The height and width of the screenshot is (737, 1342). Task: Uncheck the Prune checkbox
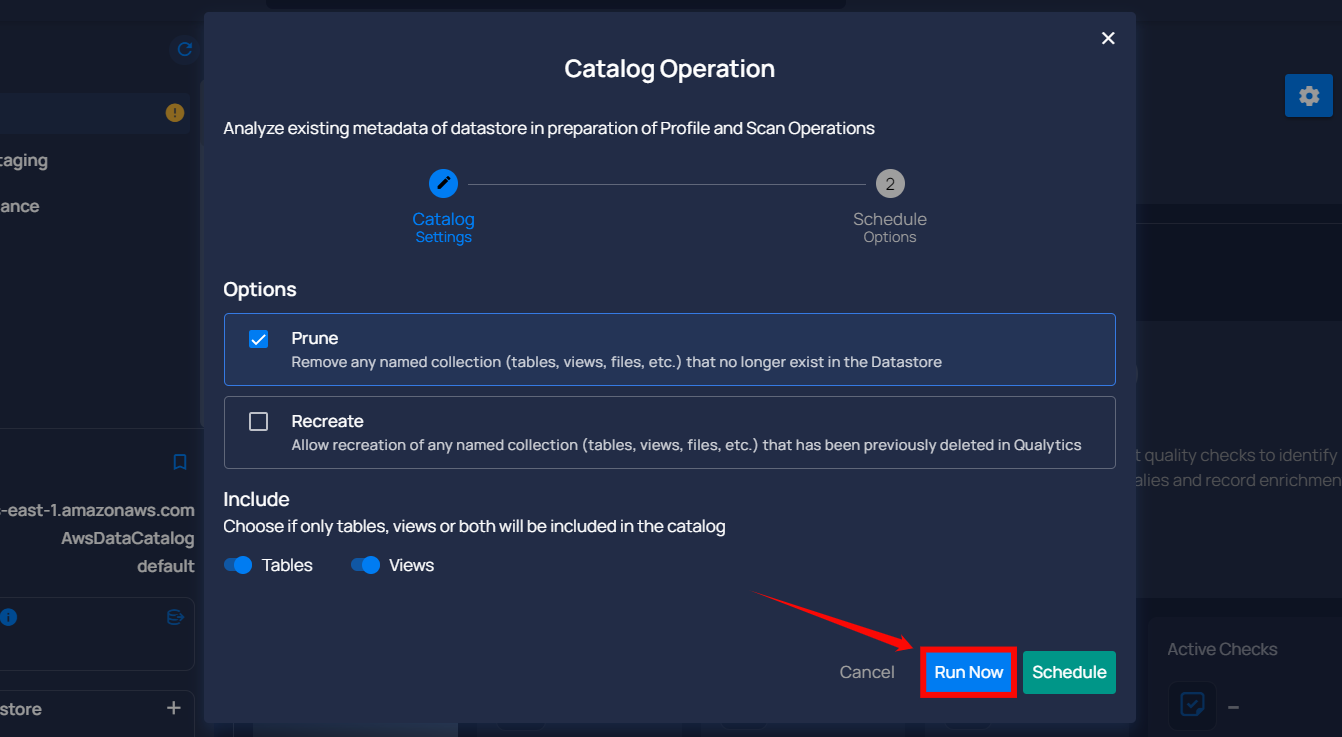click(258, 338)
